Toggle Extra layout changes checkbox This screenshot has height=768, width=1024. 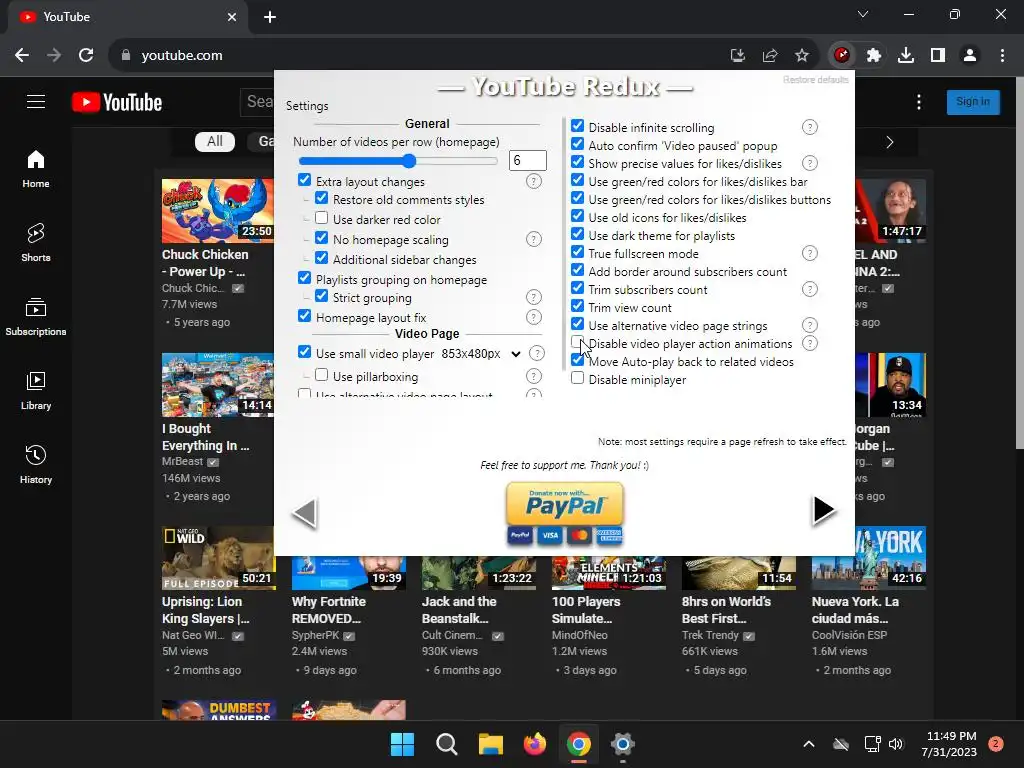tap(304, 180)
